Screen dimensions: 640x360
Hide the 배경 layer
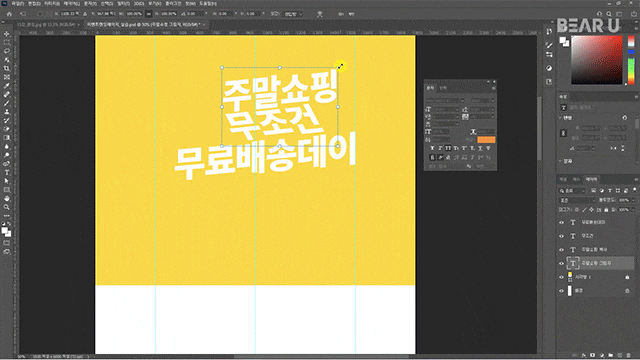561,291
